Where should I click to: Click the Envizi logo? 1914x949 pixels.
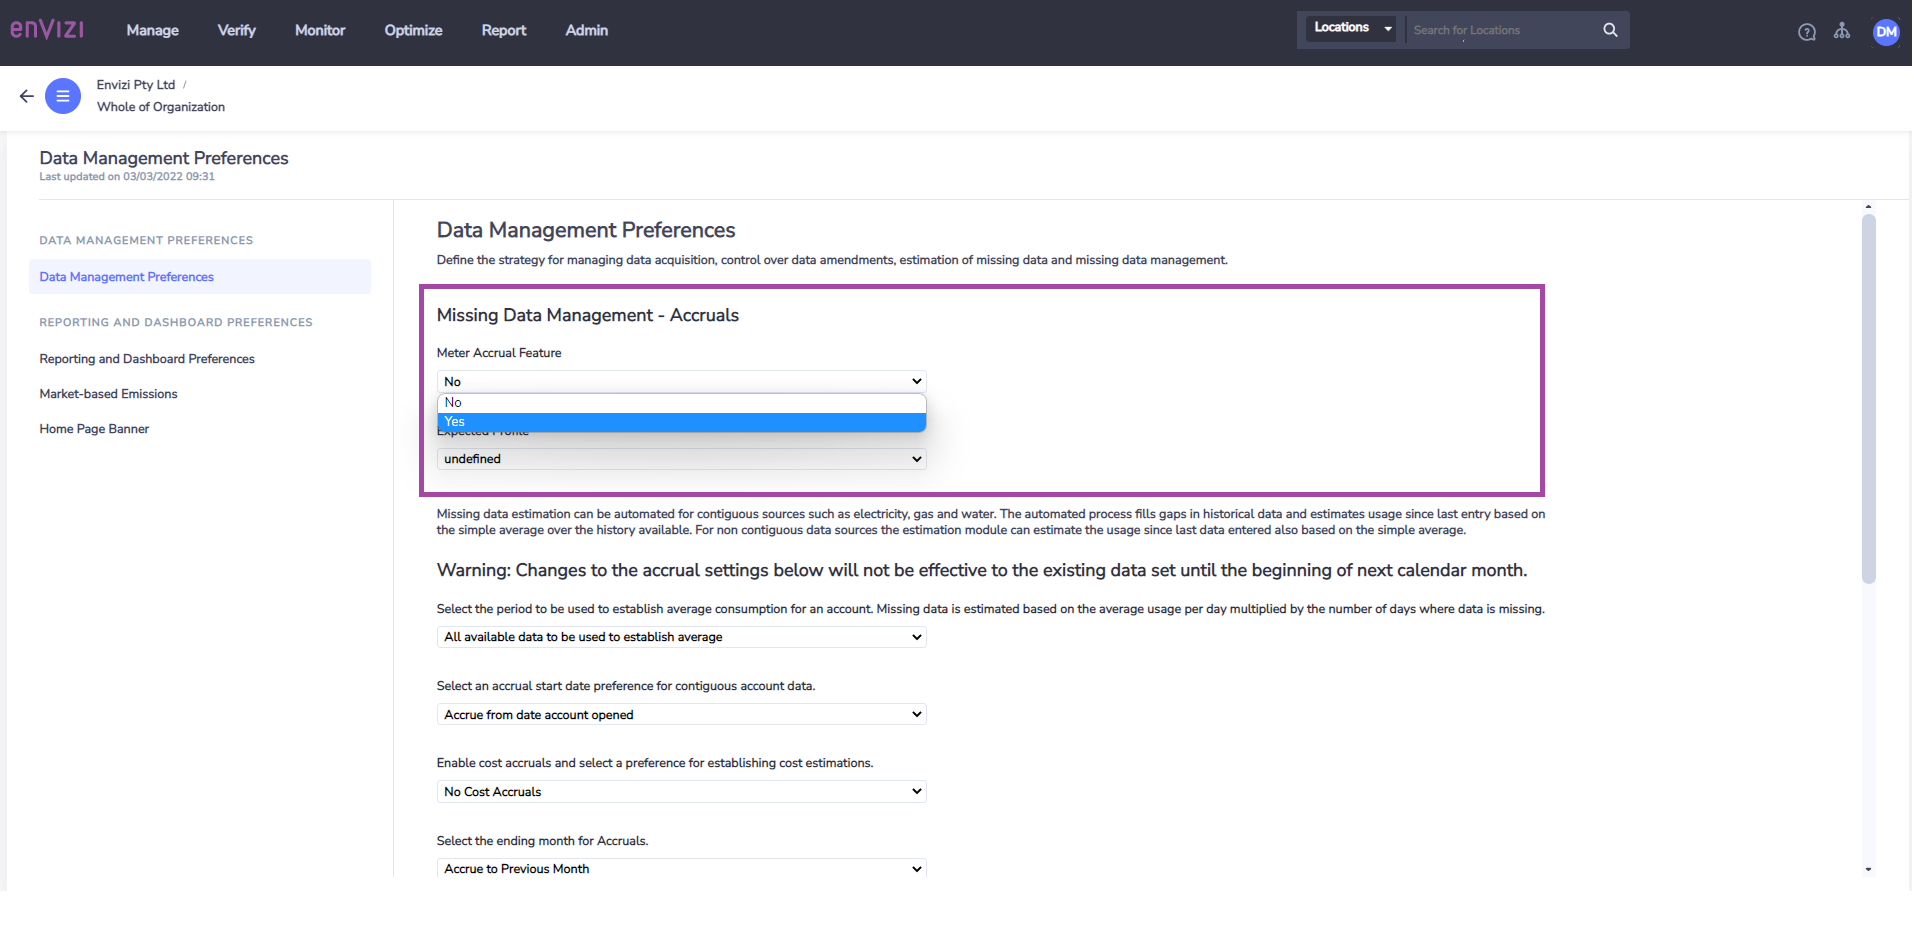47,30
